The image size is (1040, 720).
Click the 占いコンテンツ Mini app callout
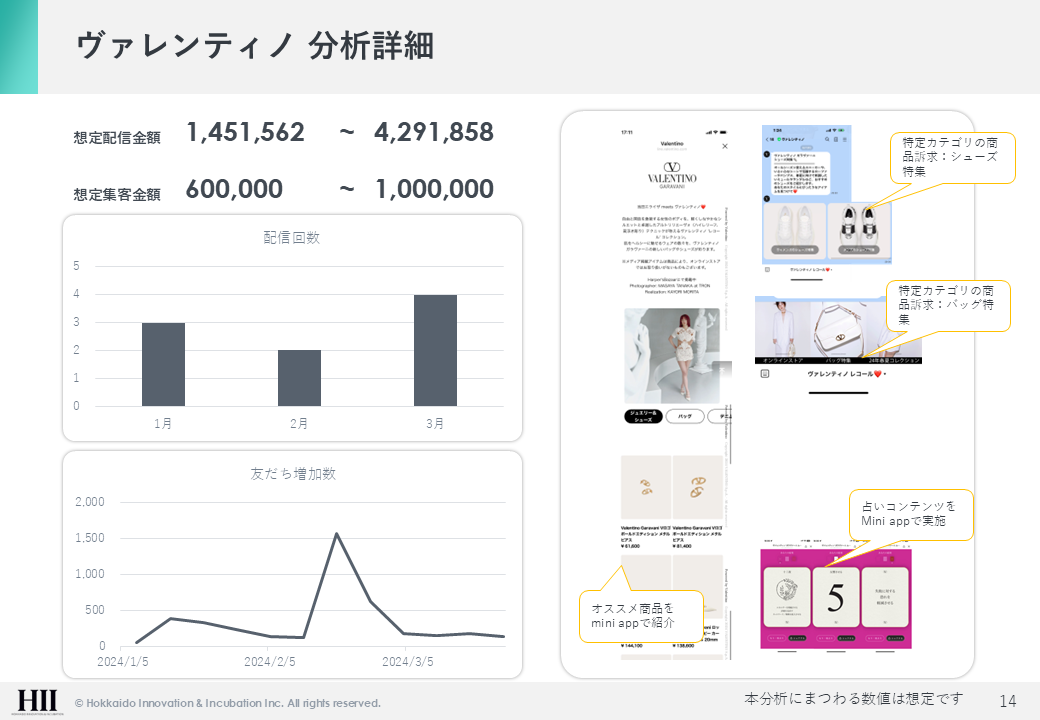[911, 514]
